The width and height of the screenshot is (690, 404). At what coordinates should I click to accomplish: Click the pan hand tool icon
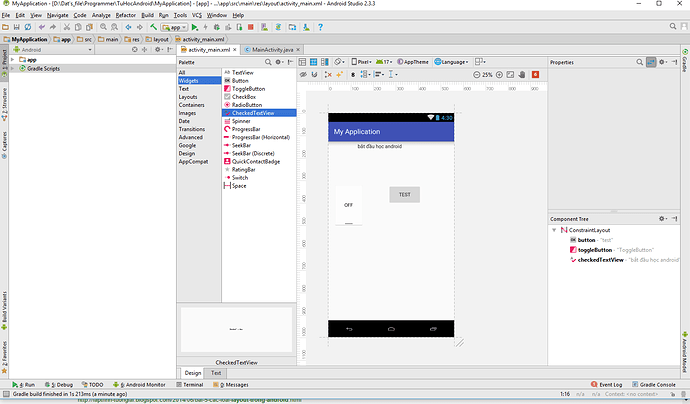click(524, 74)
